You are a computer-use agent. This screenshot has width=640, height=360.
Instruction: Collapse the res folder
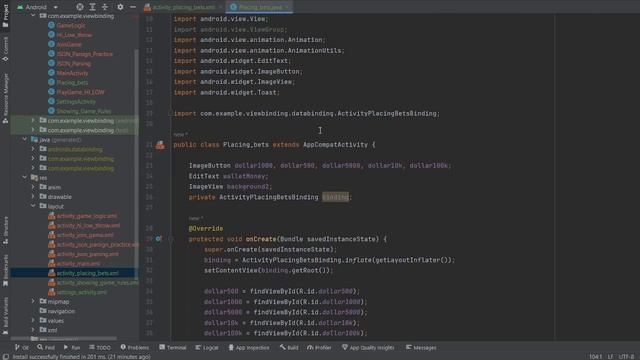pyautogui.click(x=25, y=178)
